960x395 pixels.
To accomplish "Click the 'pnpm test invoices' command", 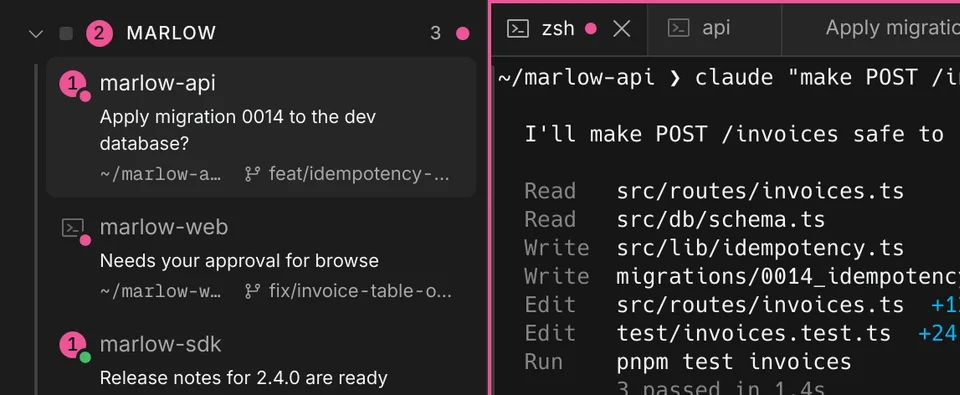I will 733,362.
